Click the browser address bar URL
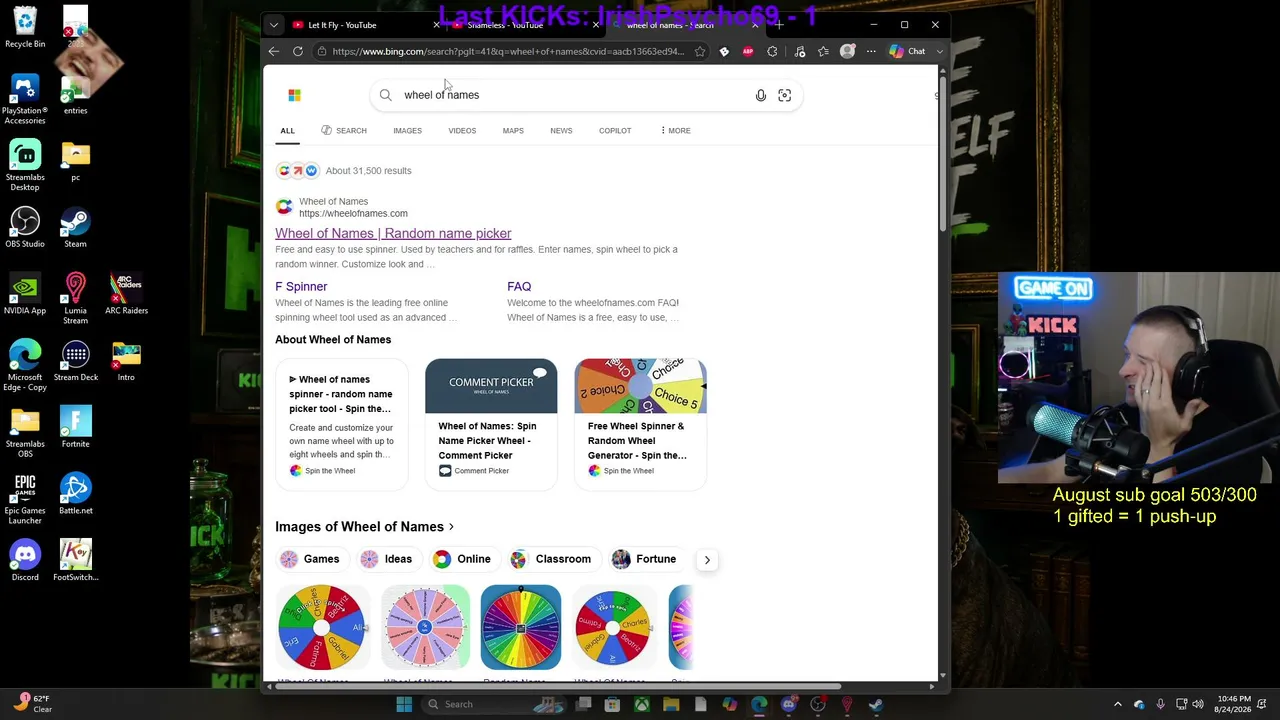 tap(508, 51)
